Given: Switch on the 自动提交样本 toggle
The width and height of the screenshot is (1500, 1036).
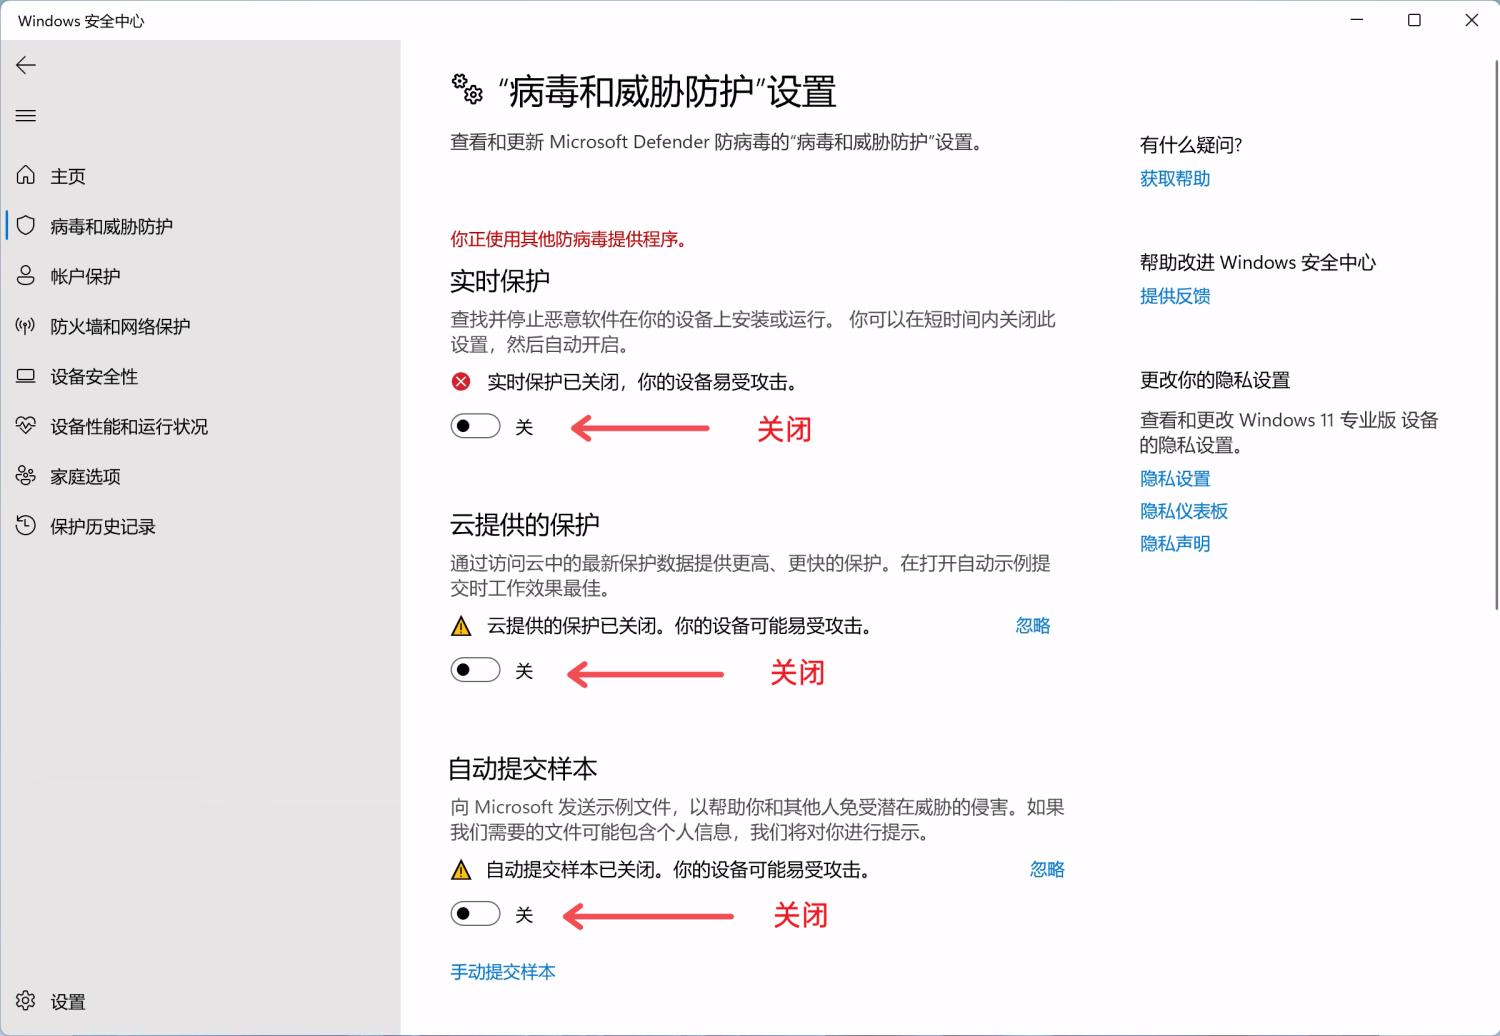Looking at the screenshot, I should point(475,914).
